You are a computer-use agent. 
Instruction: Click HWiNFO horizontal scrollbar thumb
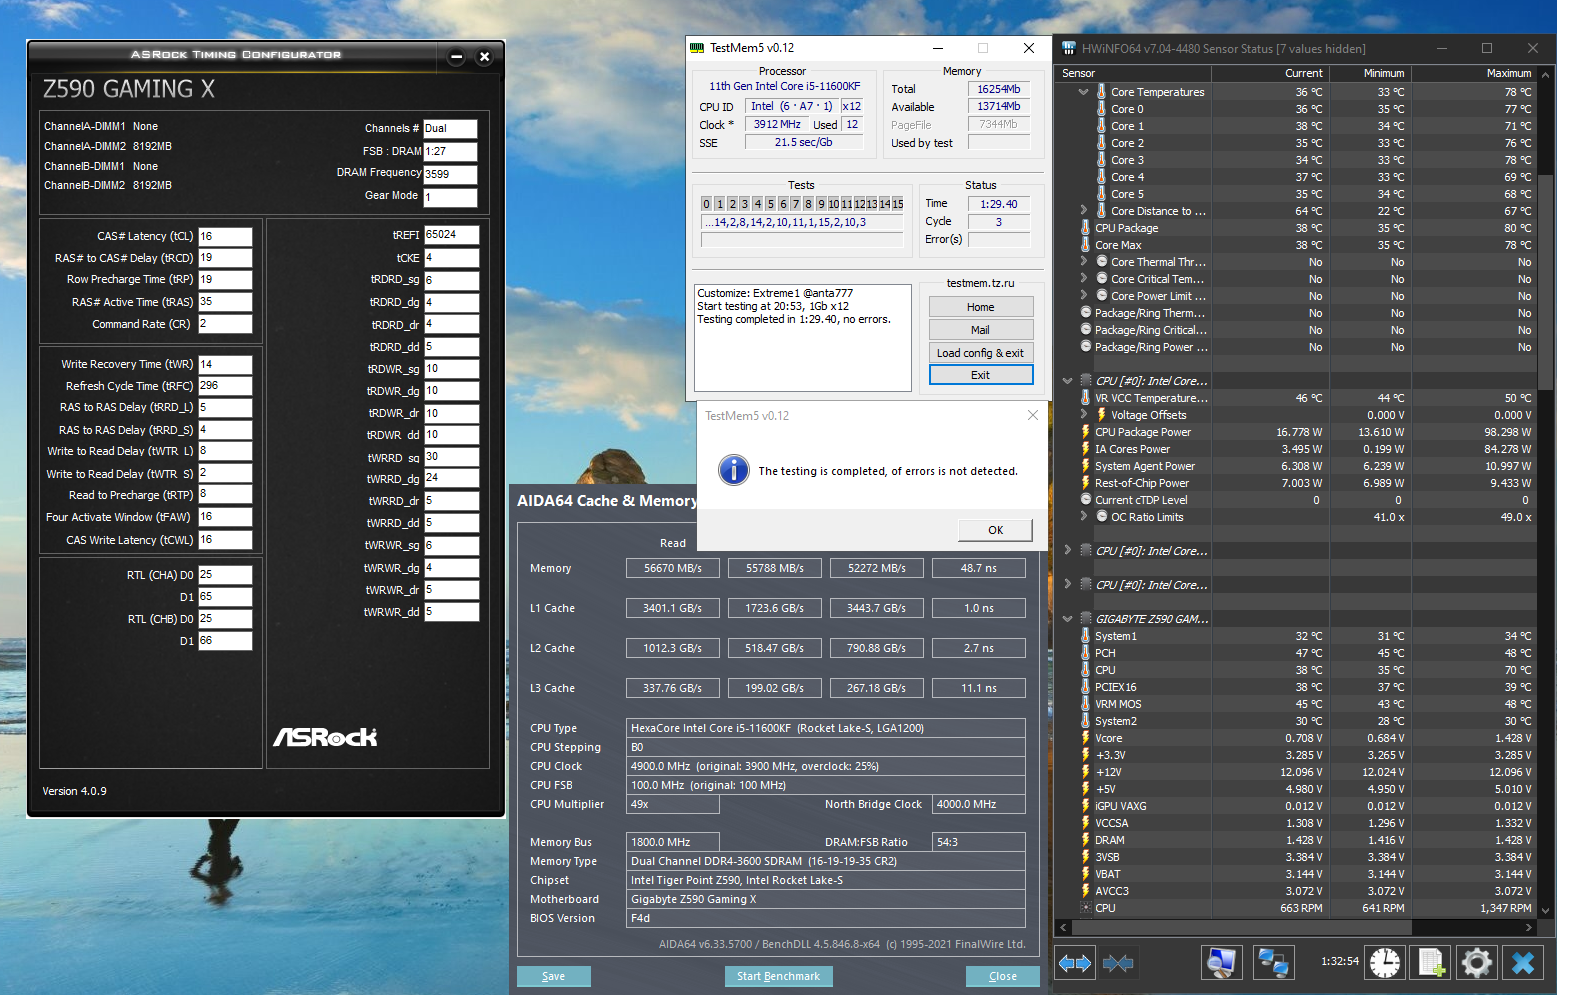1241,927
